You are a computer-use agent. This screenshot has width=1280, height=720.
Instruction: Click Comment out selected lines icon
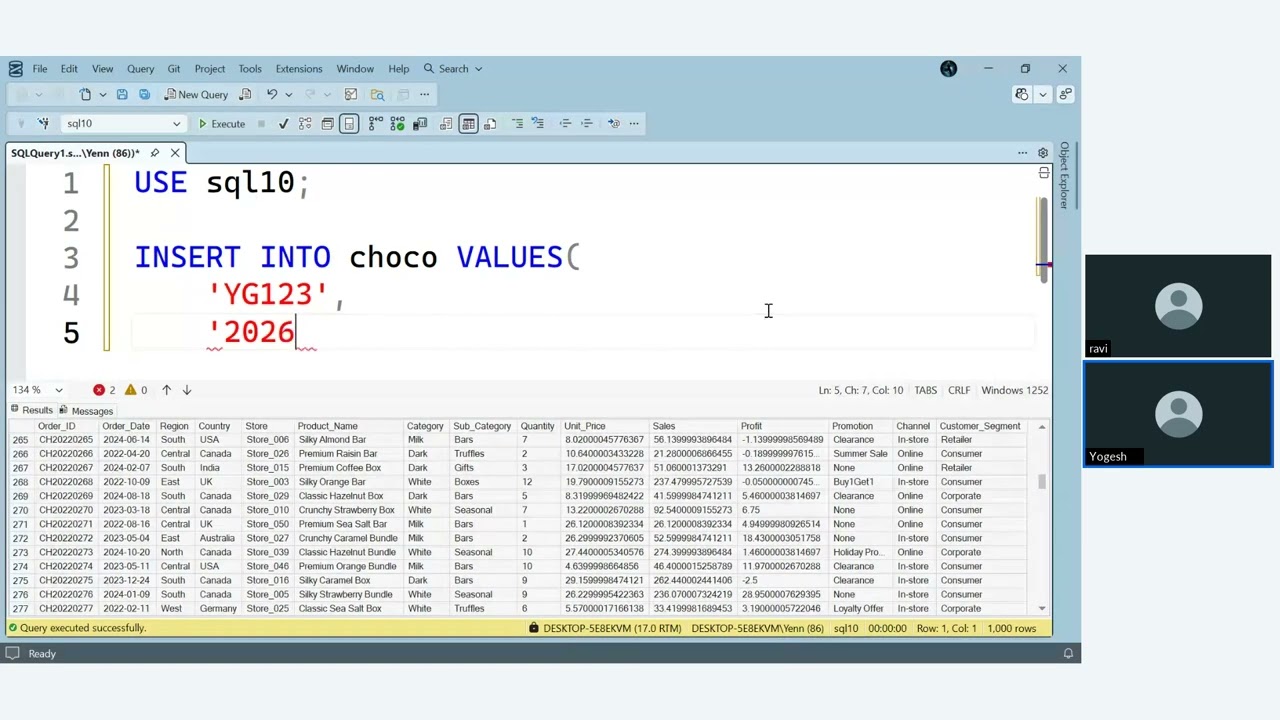(x=517, y=124)
